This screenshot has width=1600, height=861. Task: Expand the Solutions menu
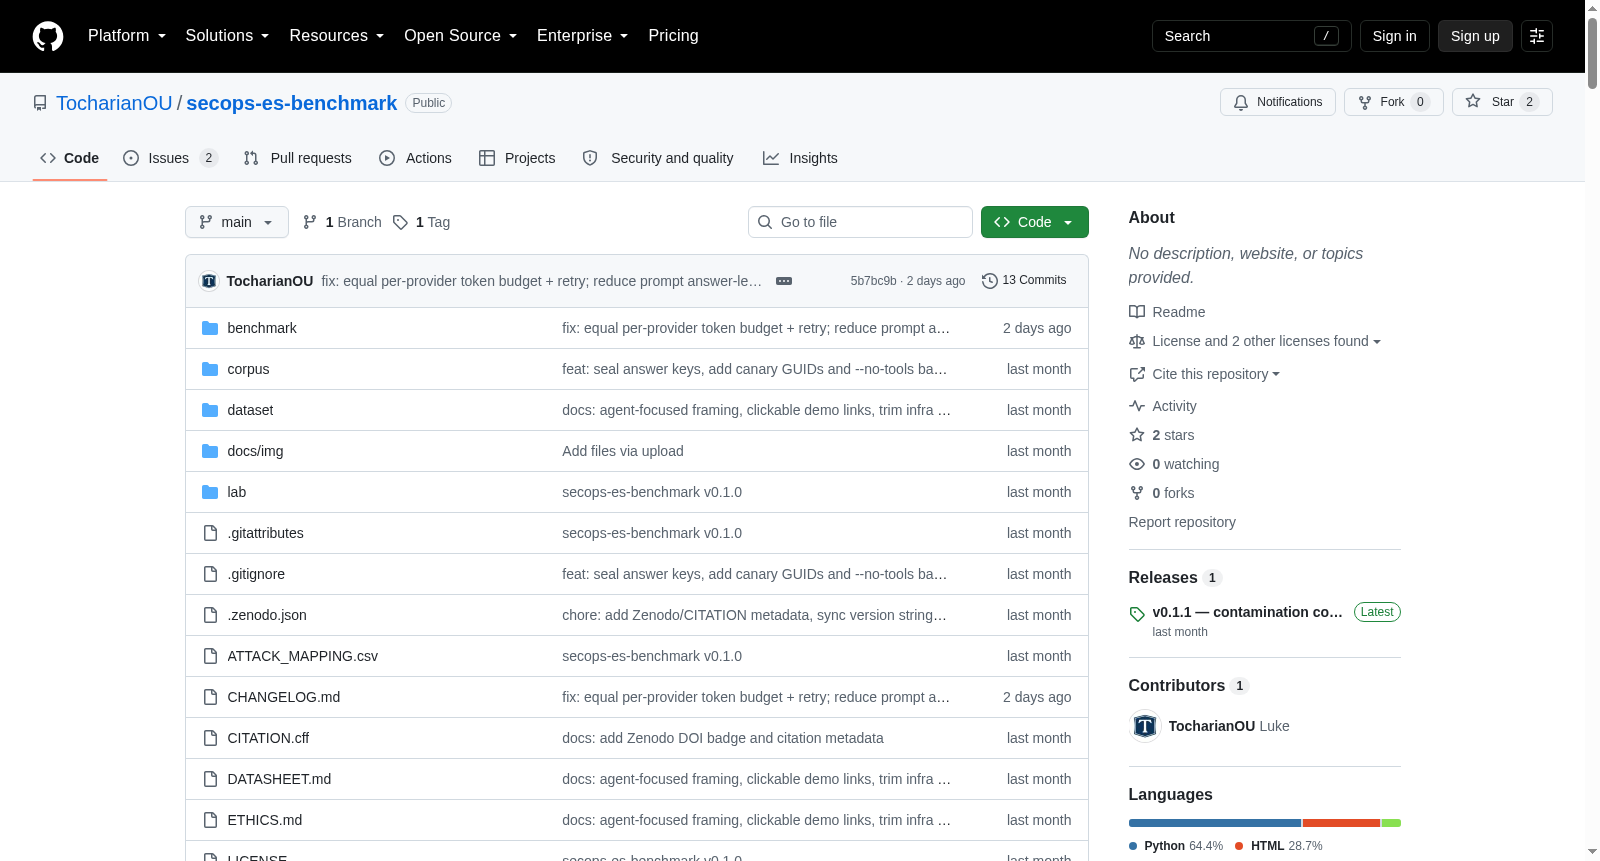tap(227, 36)
